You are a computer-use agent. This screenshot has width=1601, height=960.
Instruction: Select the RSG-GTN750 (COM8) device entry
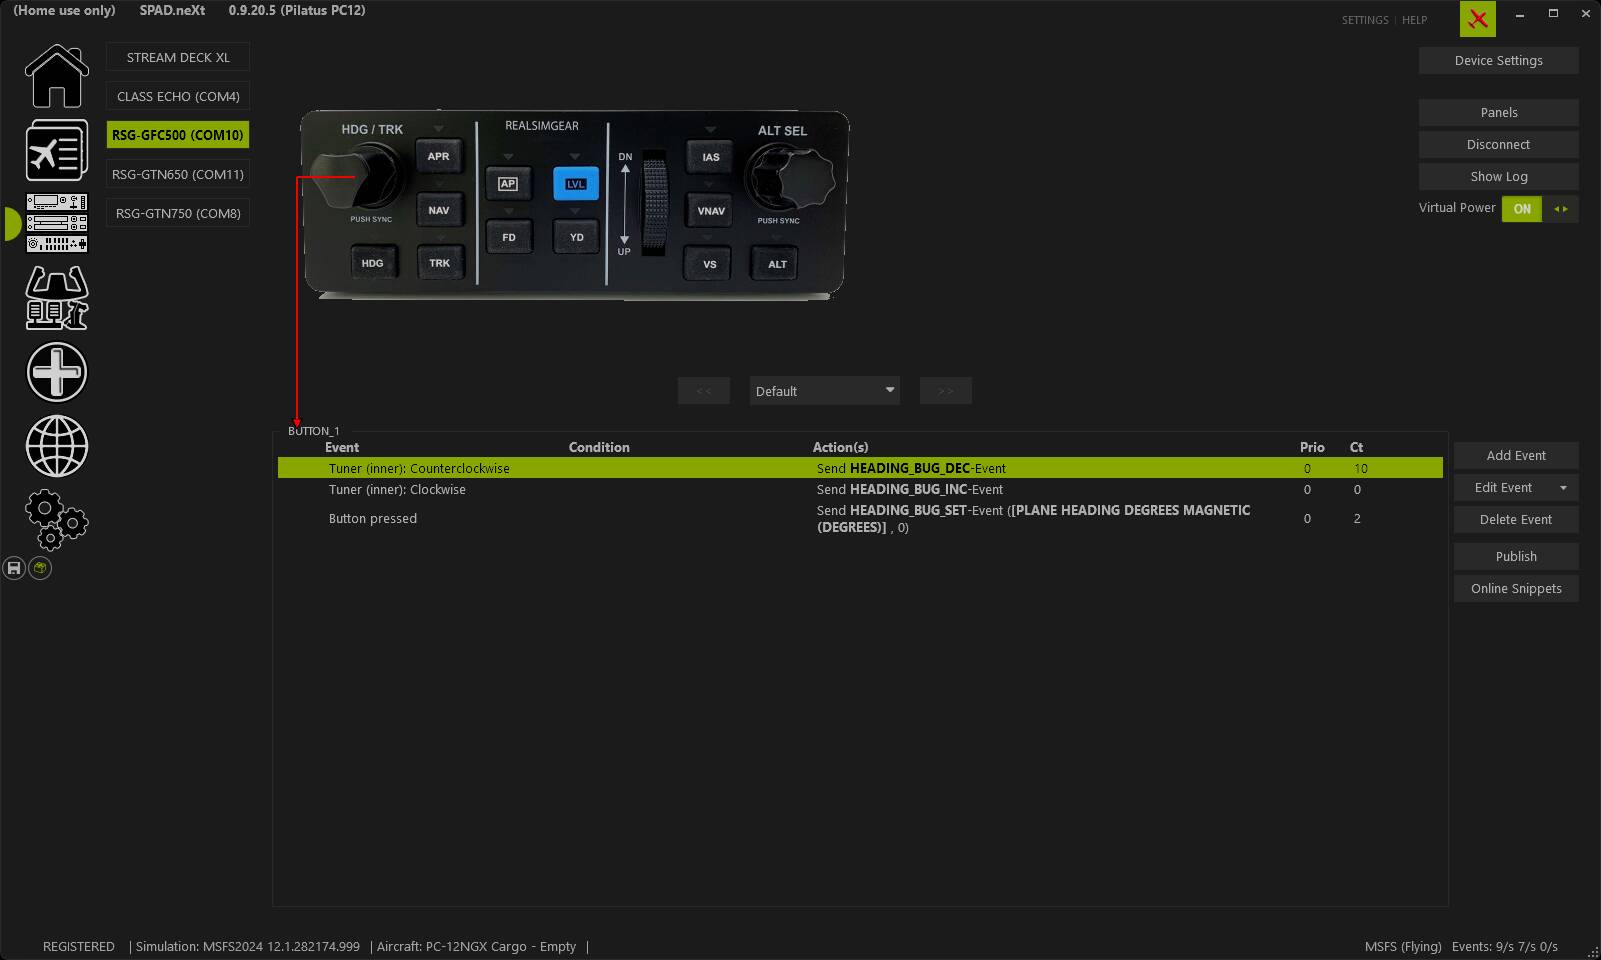(177, 212)
